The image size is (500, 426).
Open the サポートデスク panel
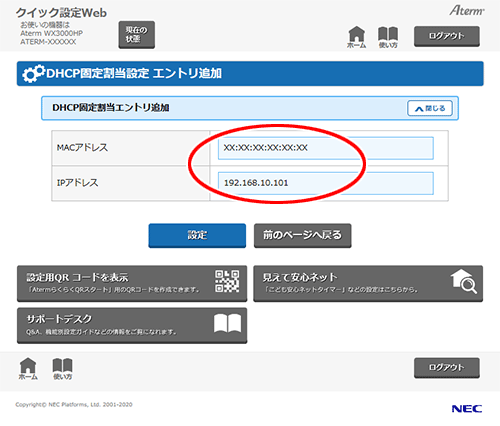point(132,325)
